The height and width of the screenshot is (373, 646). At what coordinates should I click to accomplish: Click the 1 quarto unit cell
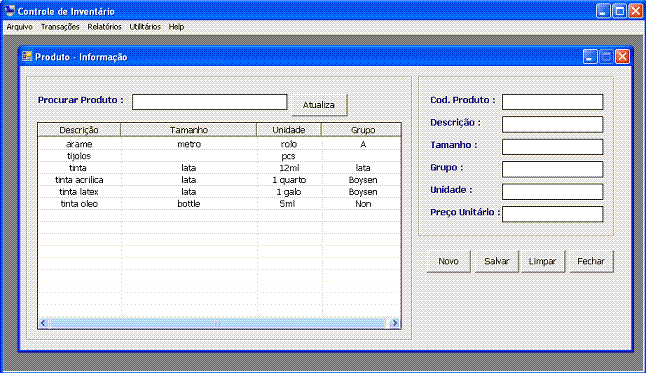tap(289, 180)
